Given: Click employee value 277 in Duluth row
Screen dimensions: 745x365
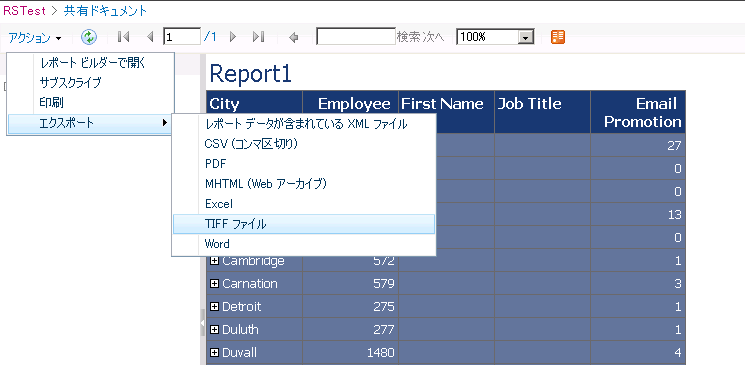Looking at the screenshot, I should click(x=384, y=329).
